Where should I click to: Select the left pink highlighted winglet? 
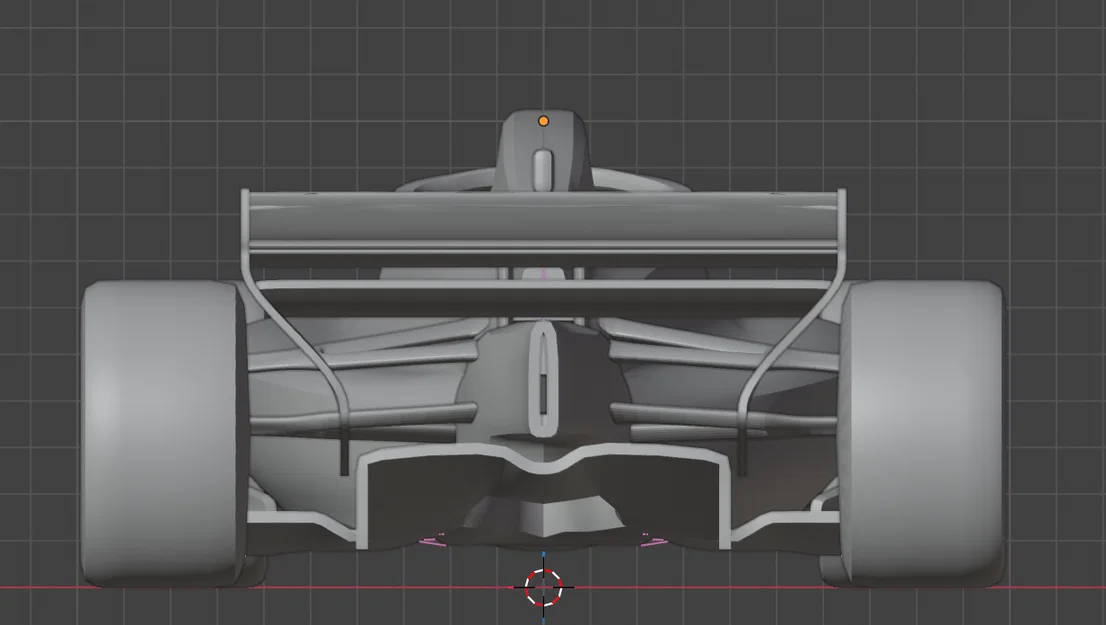pos(432,542)
